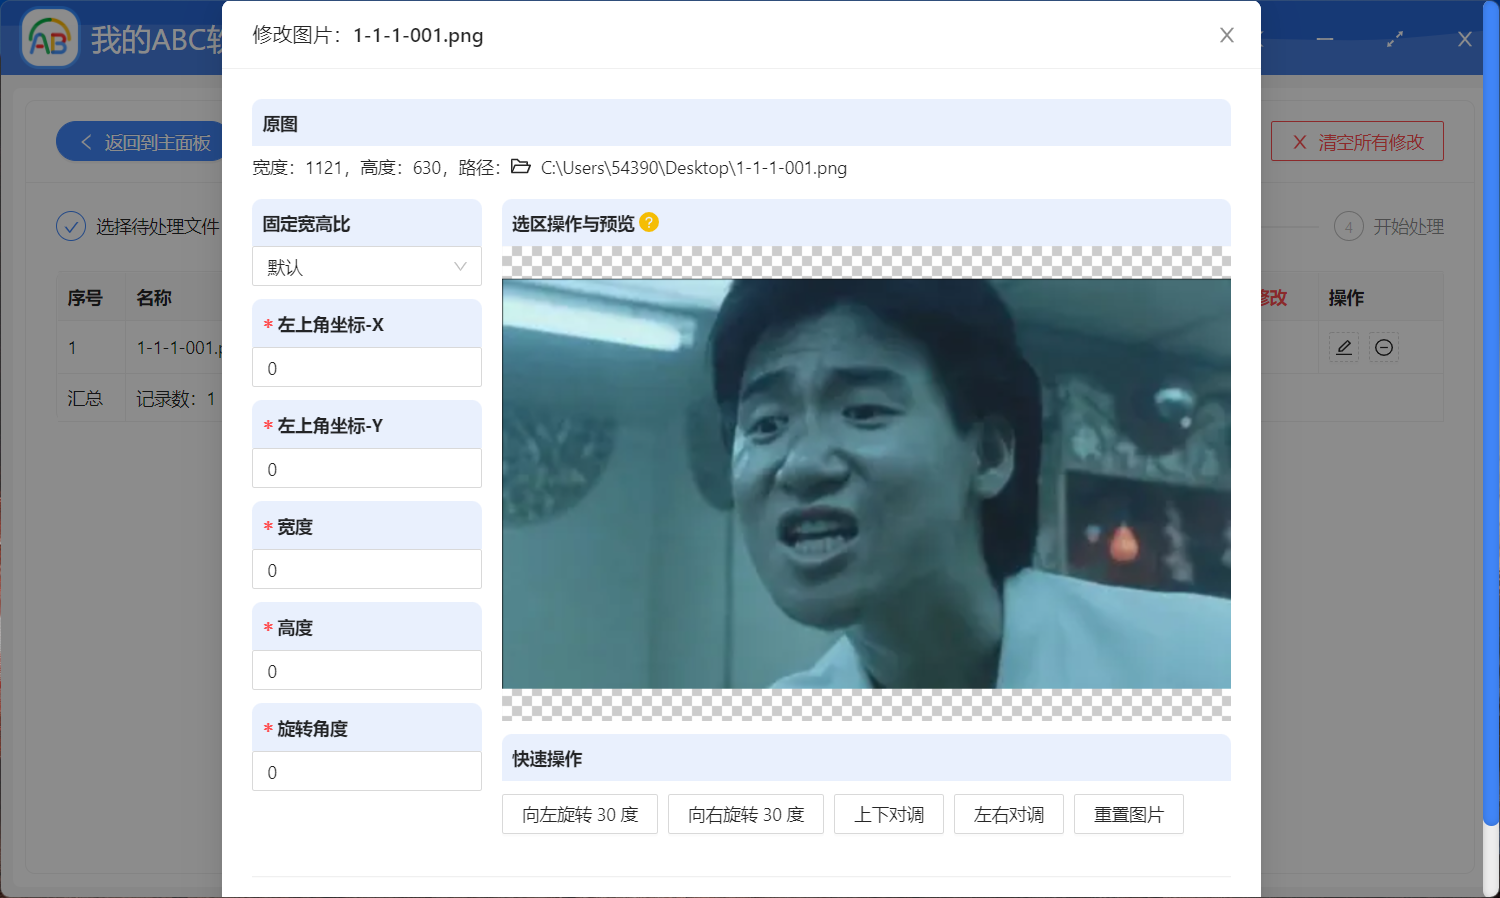The image size is (1500, 898).
Task: Click the checkmark circle beside 选择待处理文件
Action: click(x=70, y=226)
